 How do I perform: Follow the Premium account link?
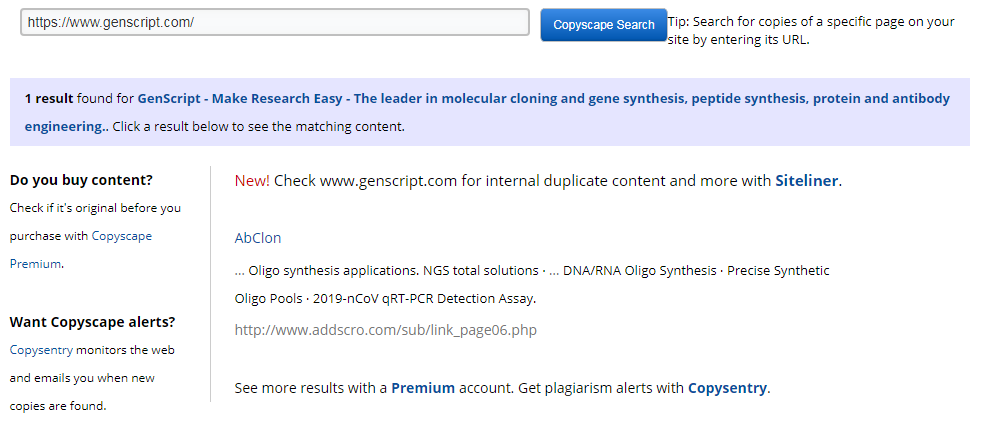point(422,388)
